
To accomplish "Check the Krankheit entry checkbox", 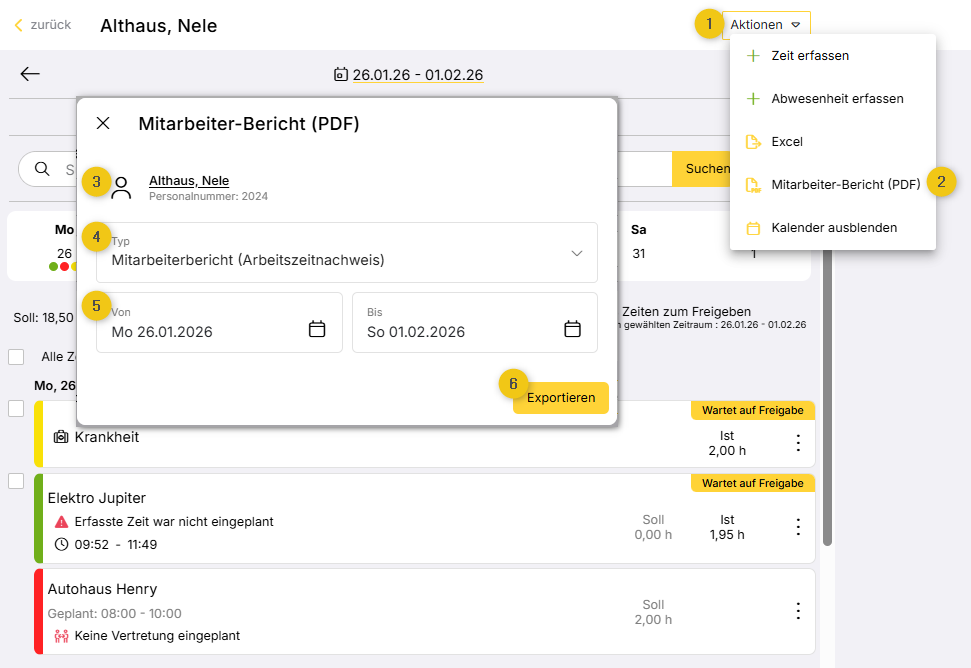I will coord(16,408).
